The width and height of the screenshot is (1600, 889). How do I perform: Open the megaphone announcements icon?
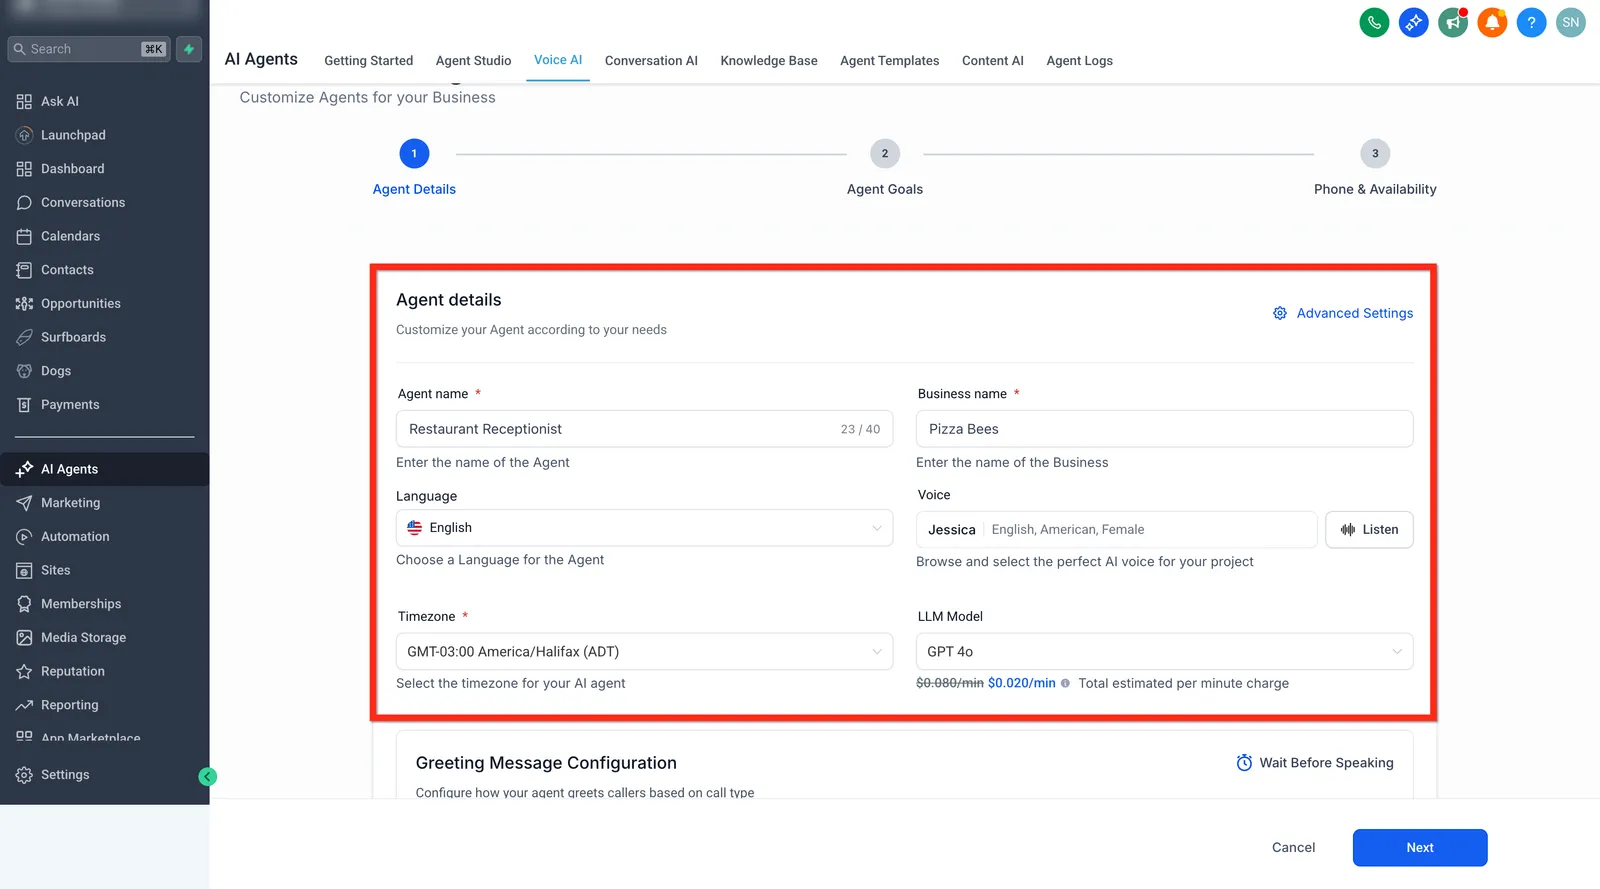pos(1452,22)
